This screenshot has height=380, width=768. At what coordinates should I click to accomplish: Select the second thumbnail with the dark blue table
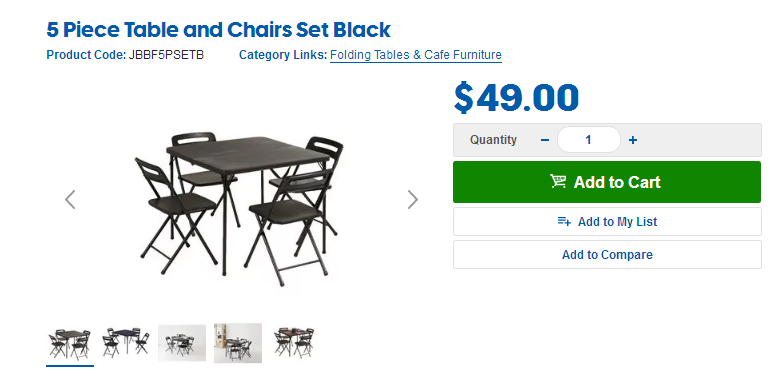pos(126,343)
